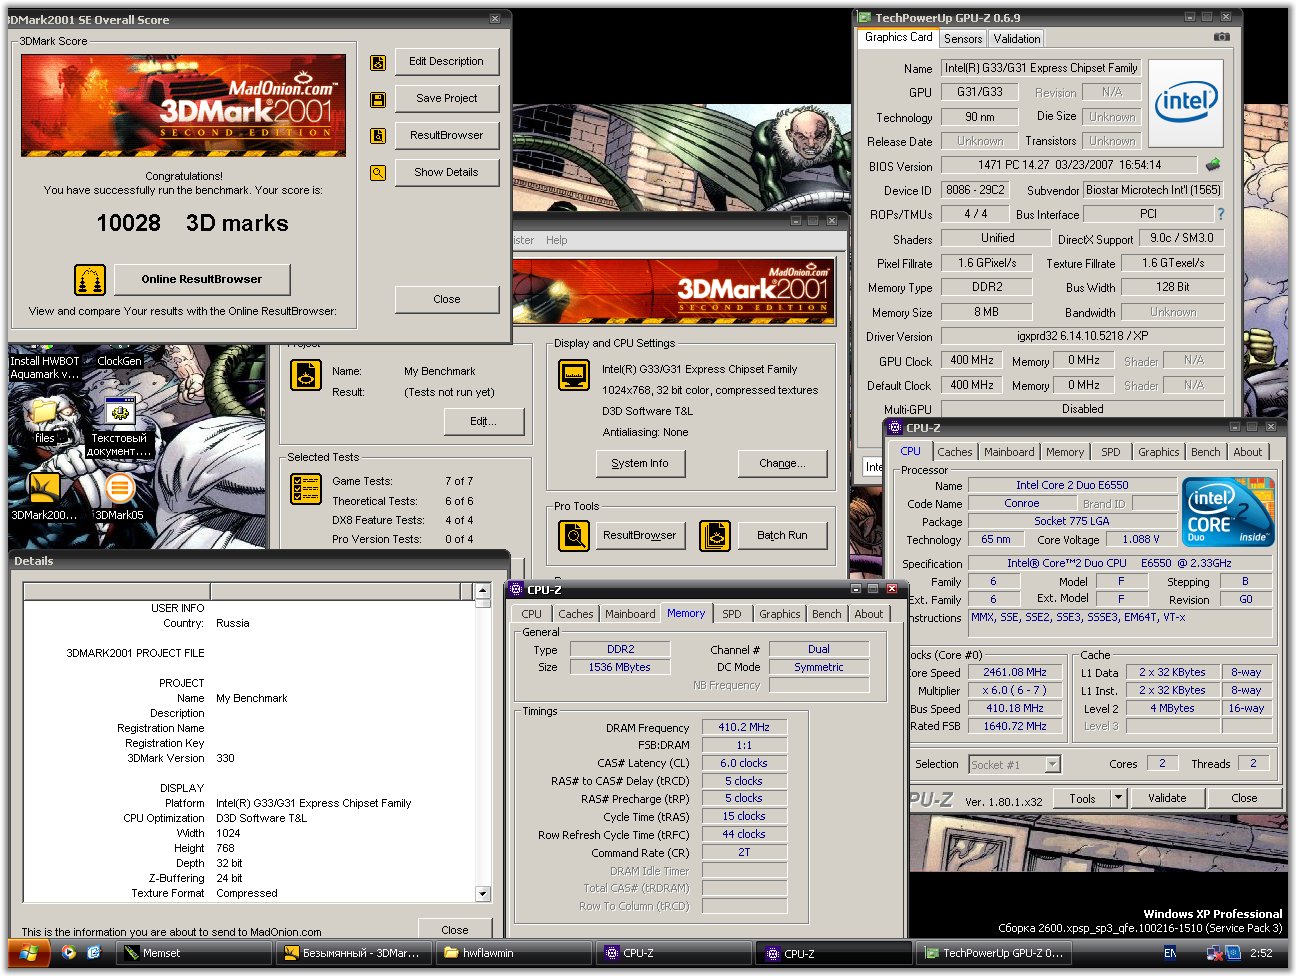Click the magnifier icon beside Show Details
The width and height of the screenshot is (1296, 976).
click(x=378, y=173)
